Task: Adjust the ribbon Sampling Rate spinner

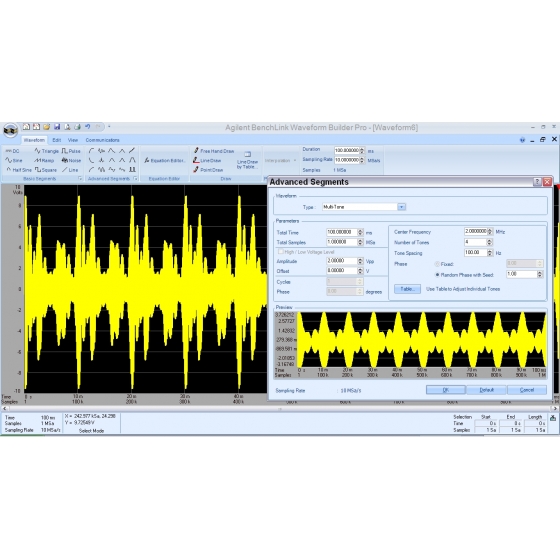Action: [362, 160]
